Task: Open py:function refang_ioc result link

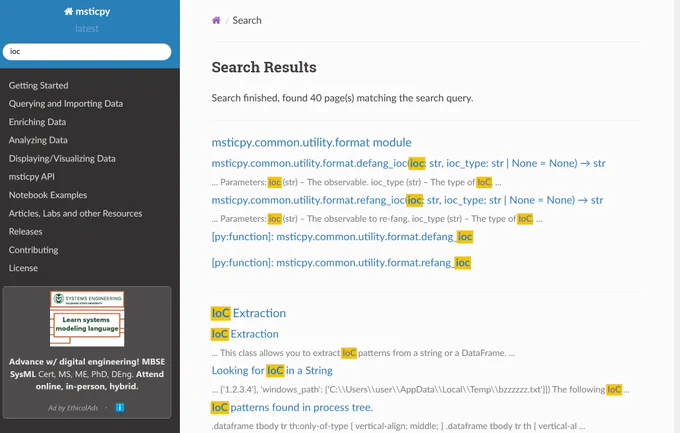Action: point(341,262)
